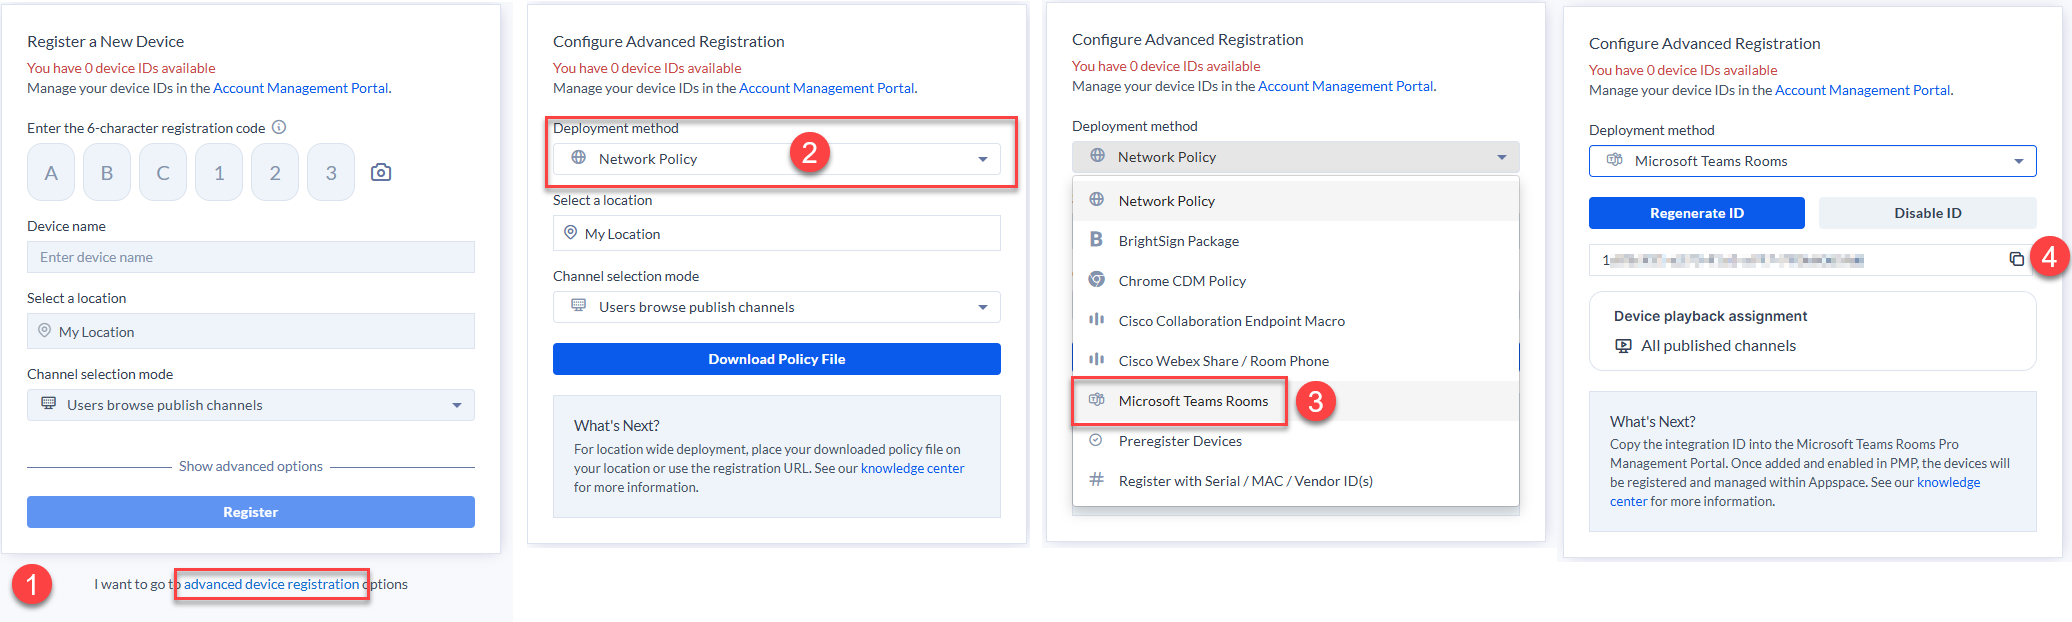Click the camera scan icon

click(x=381, y=172)
